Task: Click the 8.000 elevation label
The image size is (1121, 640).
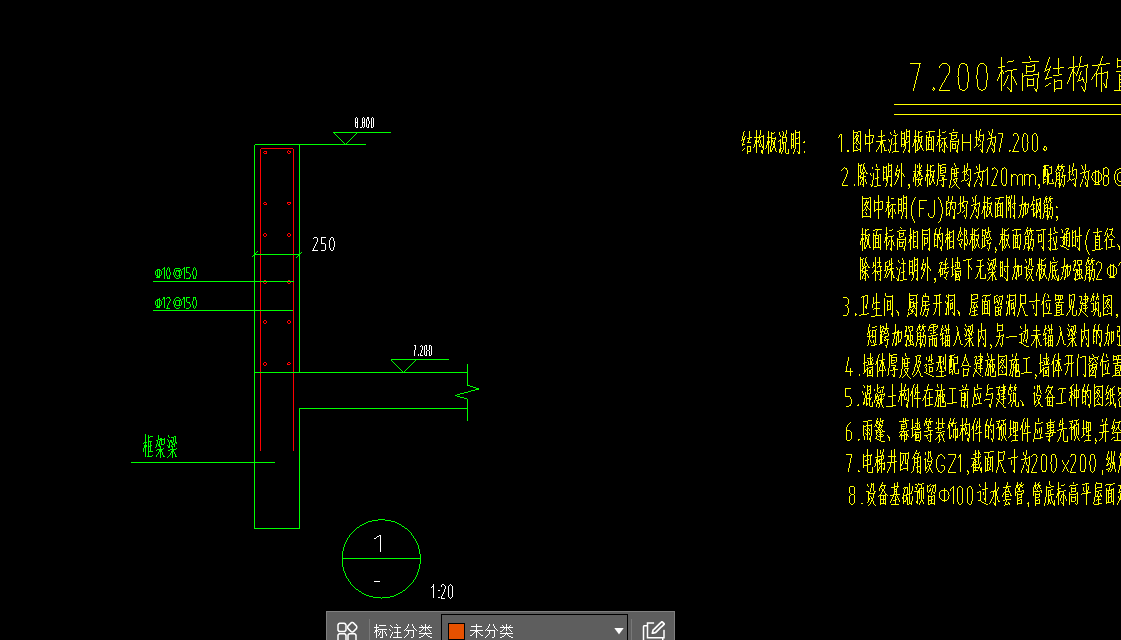Action: point(364,123)
